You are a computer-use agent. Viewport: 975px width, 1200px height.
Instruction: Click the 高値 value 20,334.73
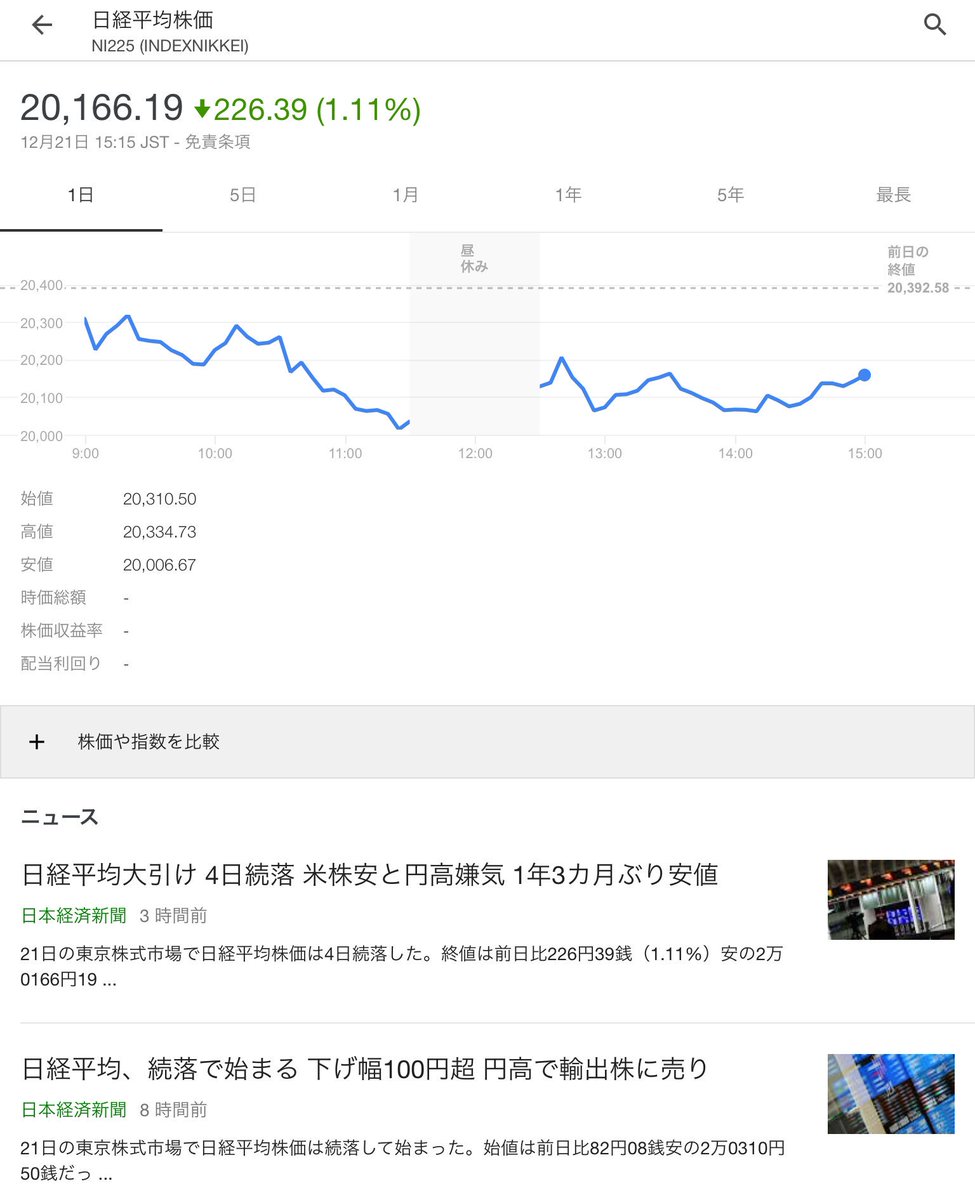pos(159,531)
